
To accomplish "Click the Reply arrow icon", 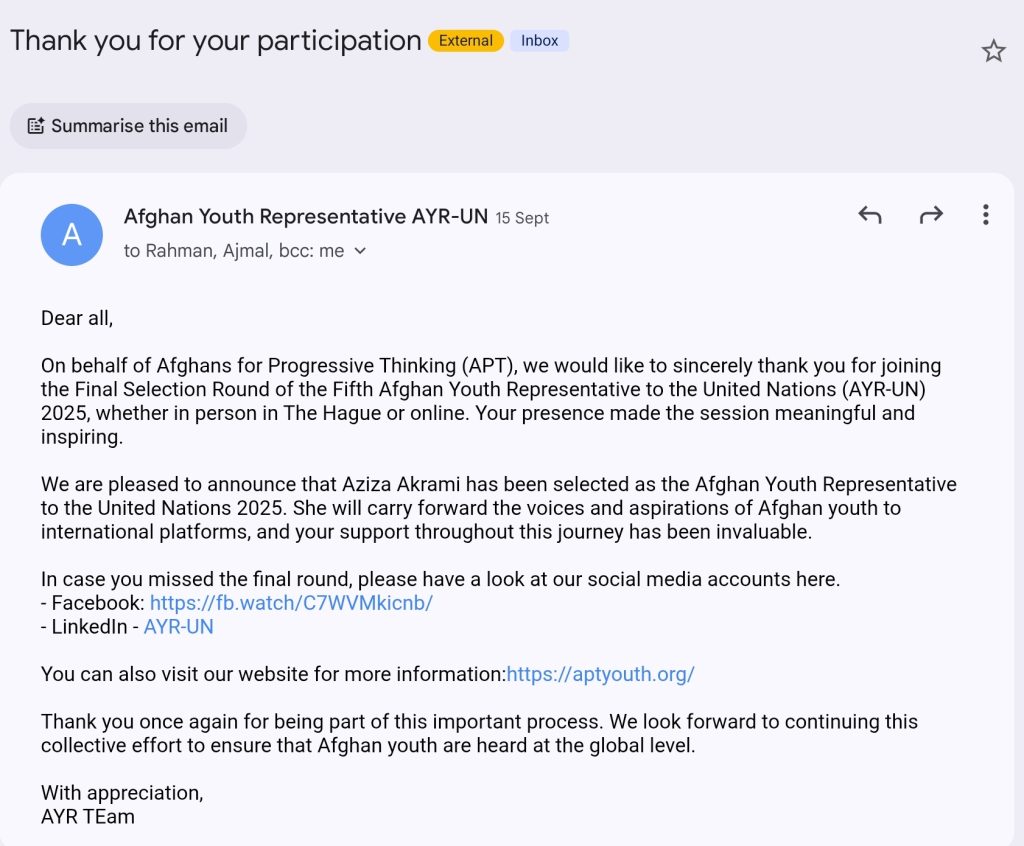I will [870, 215].
